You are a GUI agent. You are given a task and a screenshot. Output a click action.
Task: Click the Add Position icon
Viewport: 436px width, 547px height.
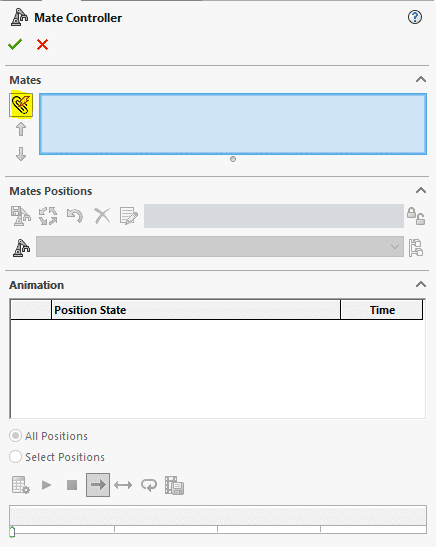(x=21, y=216)
